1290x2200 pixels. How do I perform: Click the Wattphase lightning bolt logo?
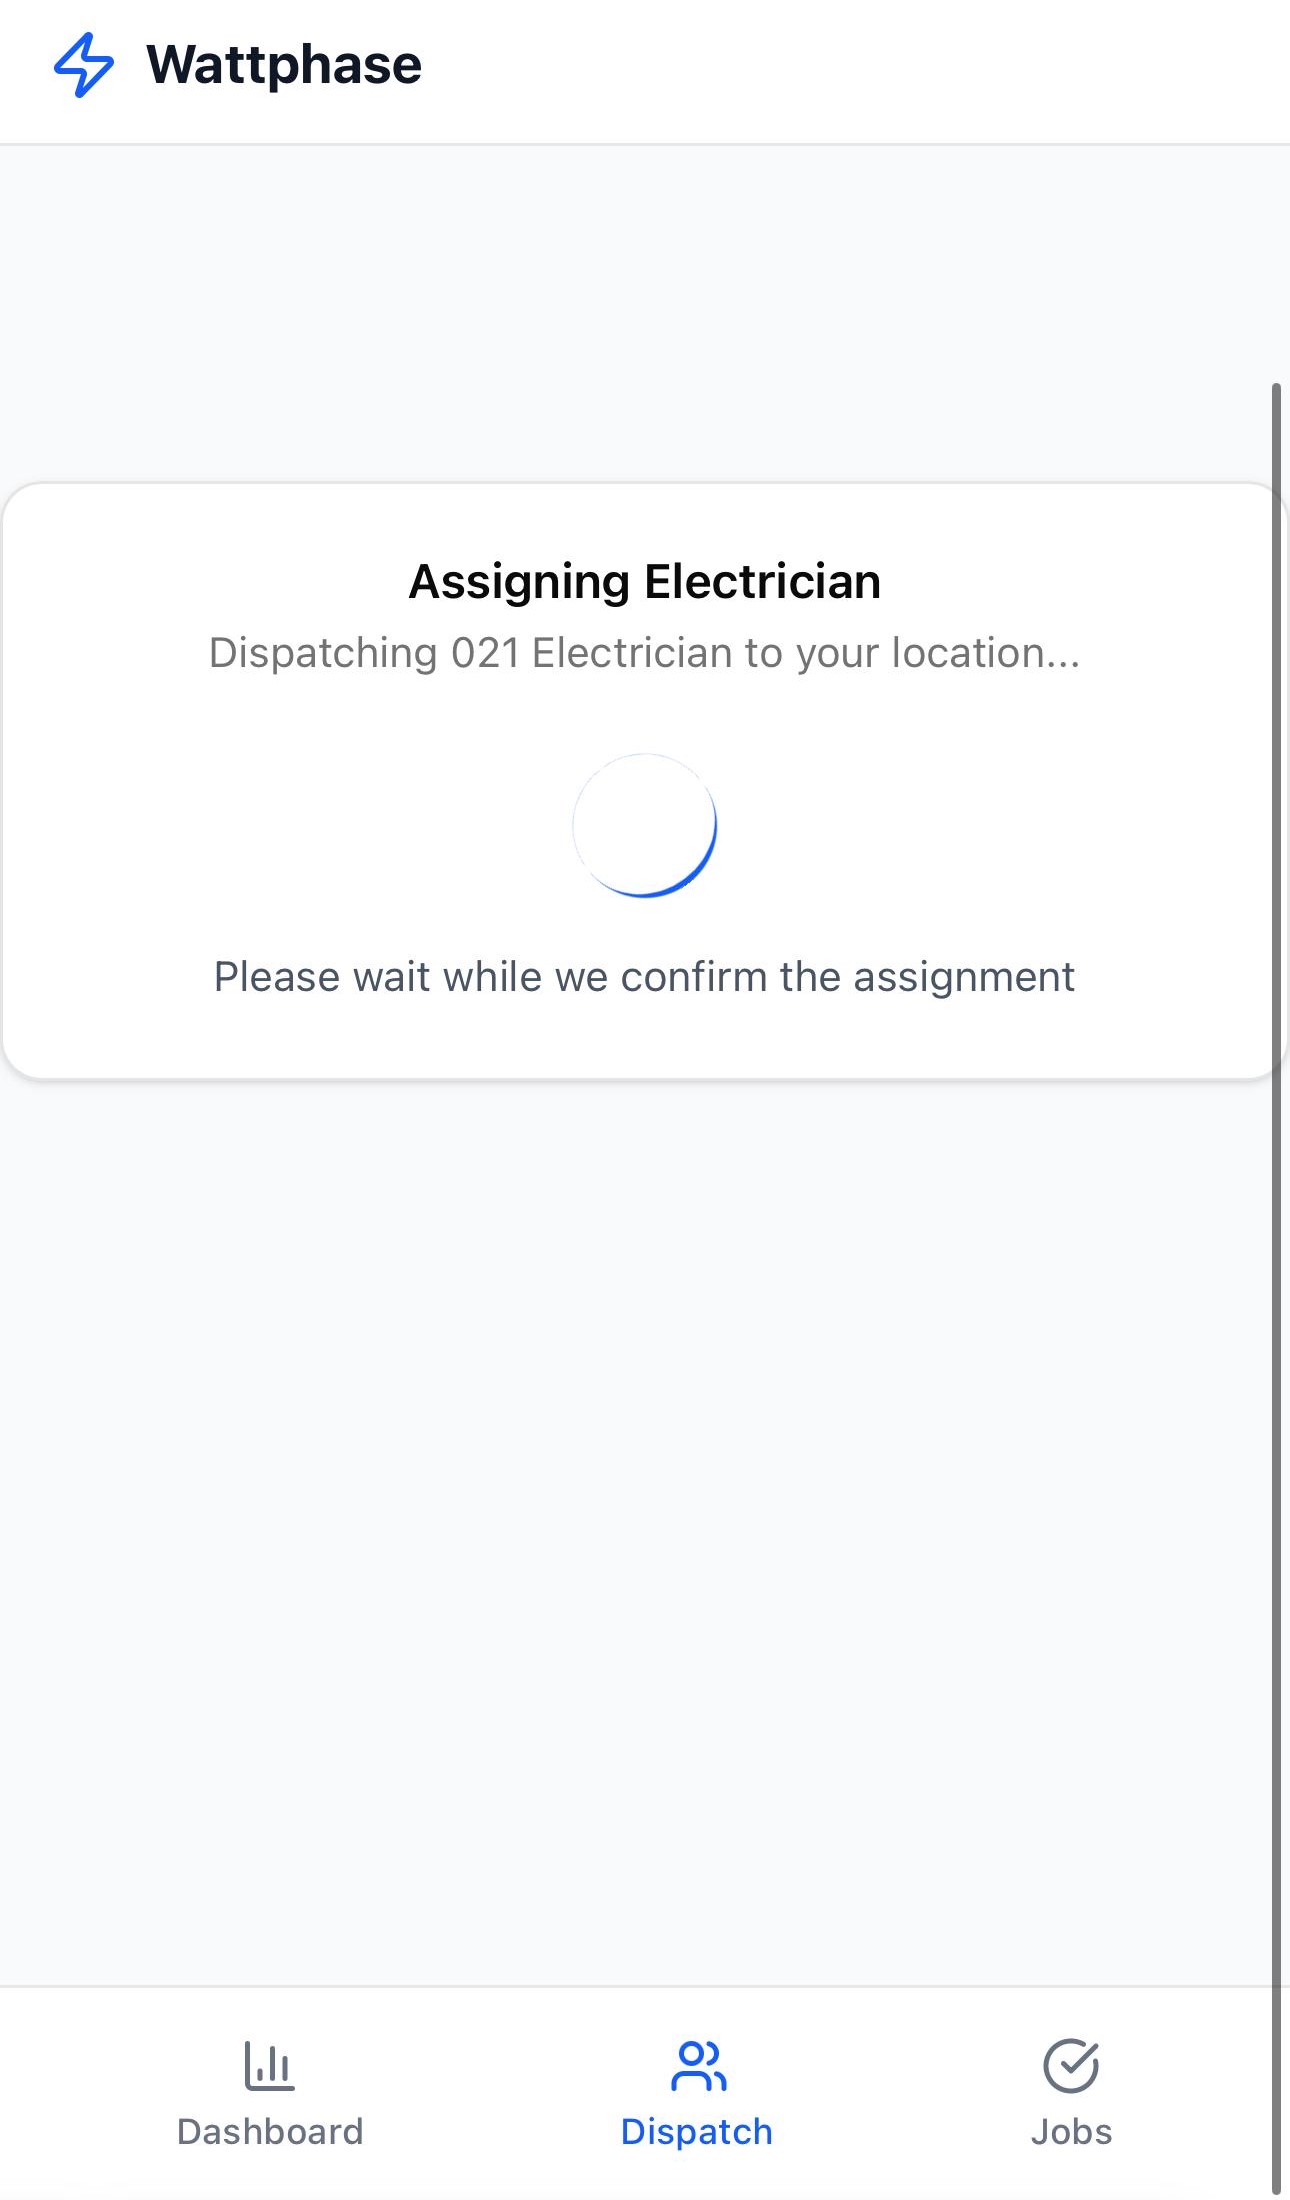(84, 65)
